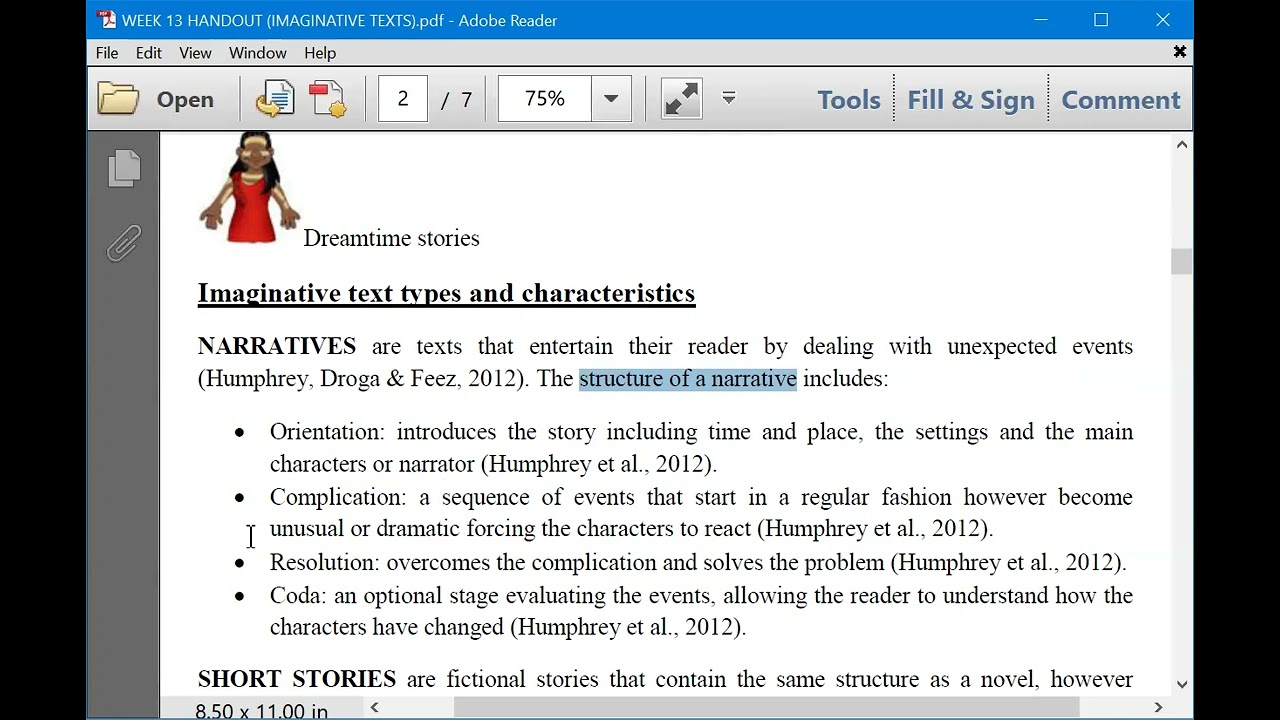
Task: Click the 'Resolution:' bullet text
Action: tap(324, 562)
